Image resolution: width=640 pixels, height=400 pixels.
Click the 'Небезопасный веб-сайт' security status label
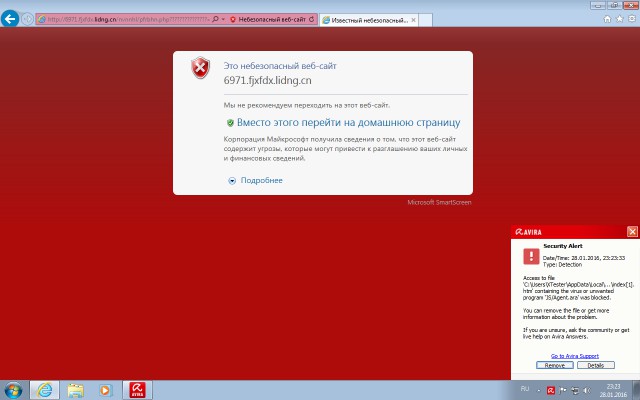coord(272,19)
